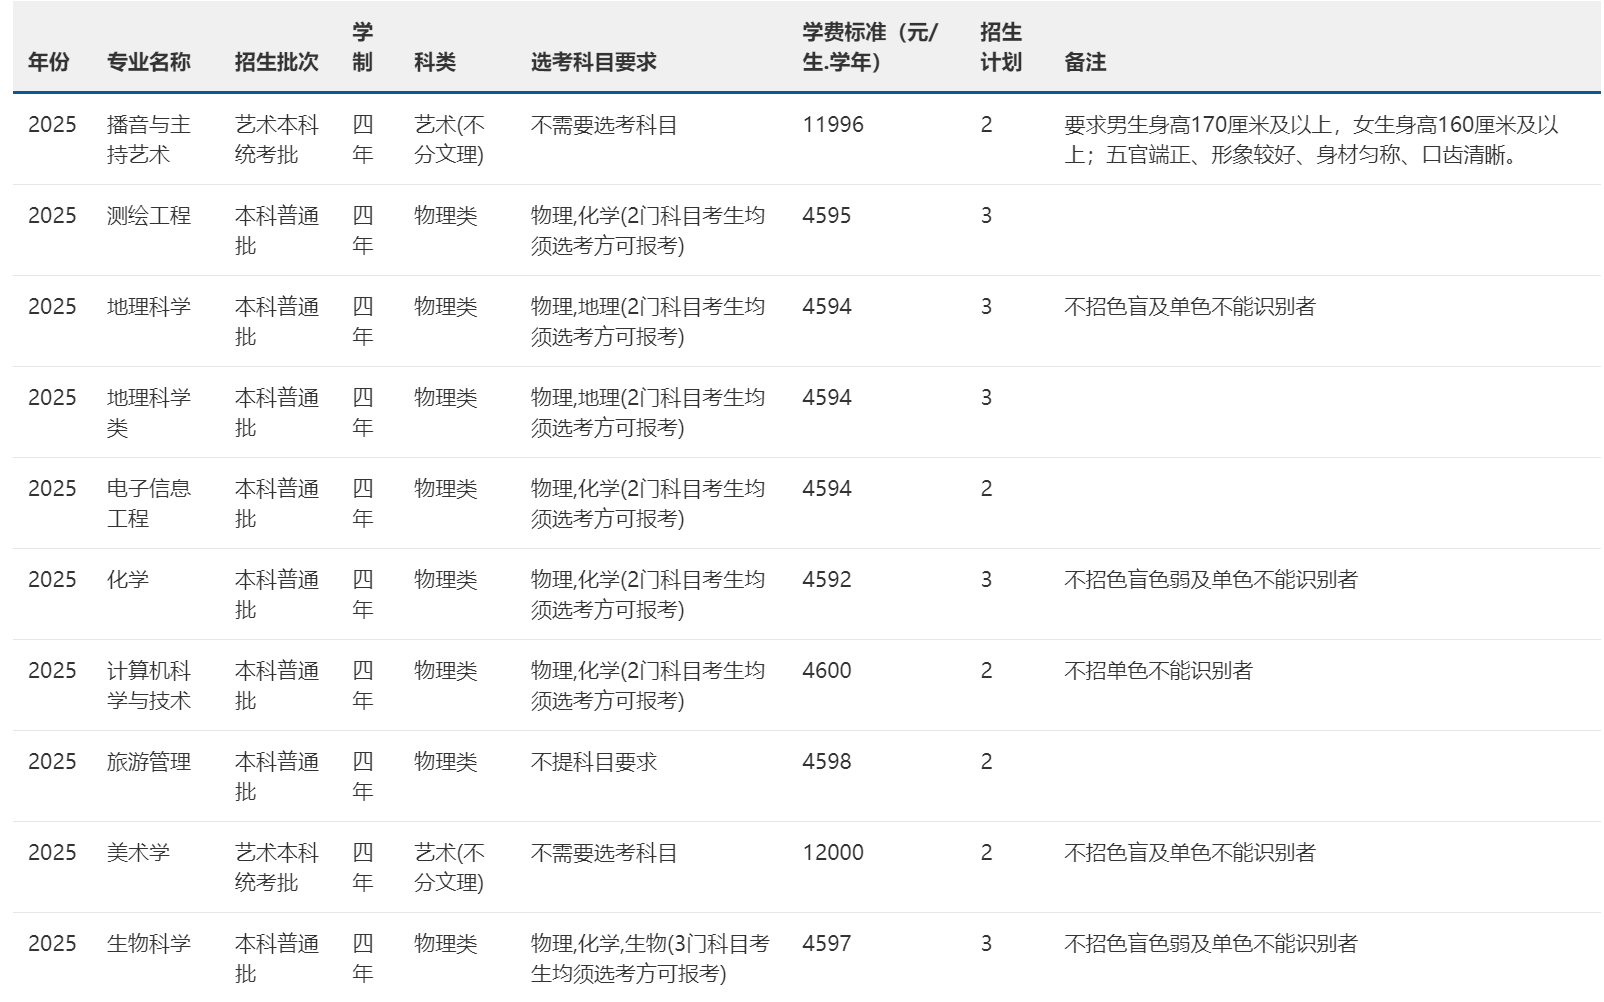Select the 测绘工程 major cell
Screen dimensions: 1604x1002
[148, 216]
